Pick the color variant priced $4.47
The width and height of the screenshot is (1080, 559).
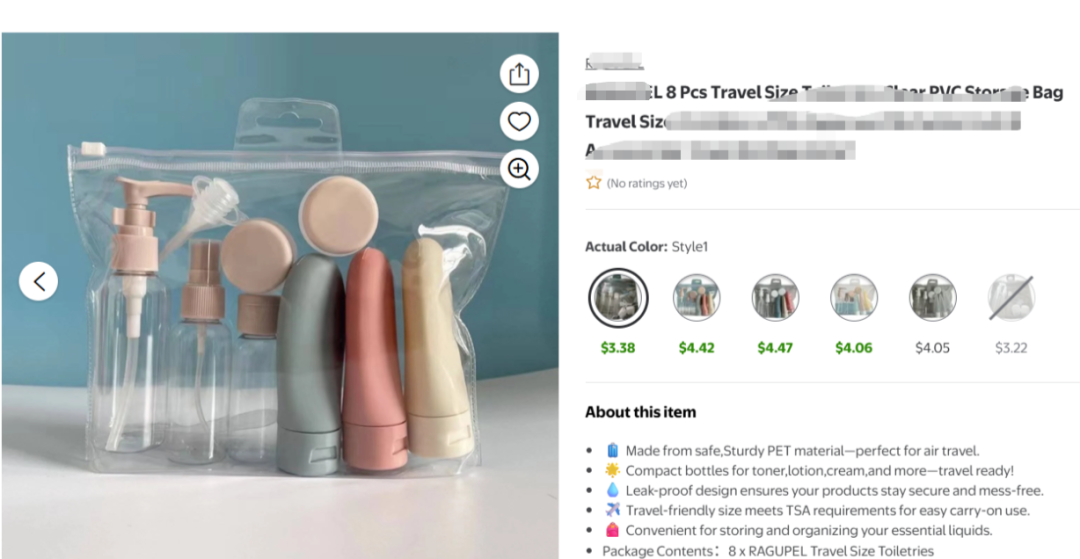click(x=775, y=297)
